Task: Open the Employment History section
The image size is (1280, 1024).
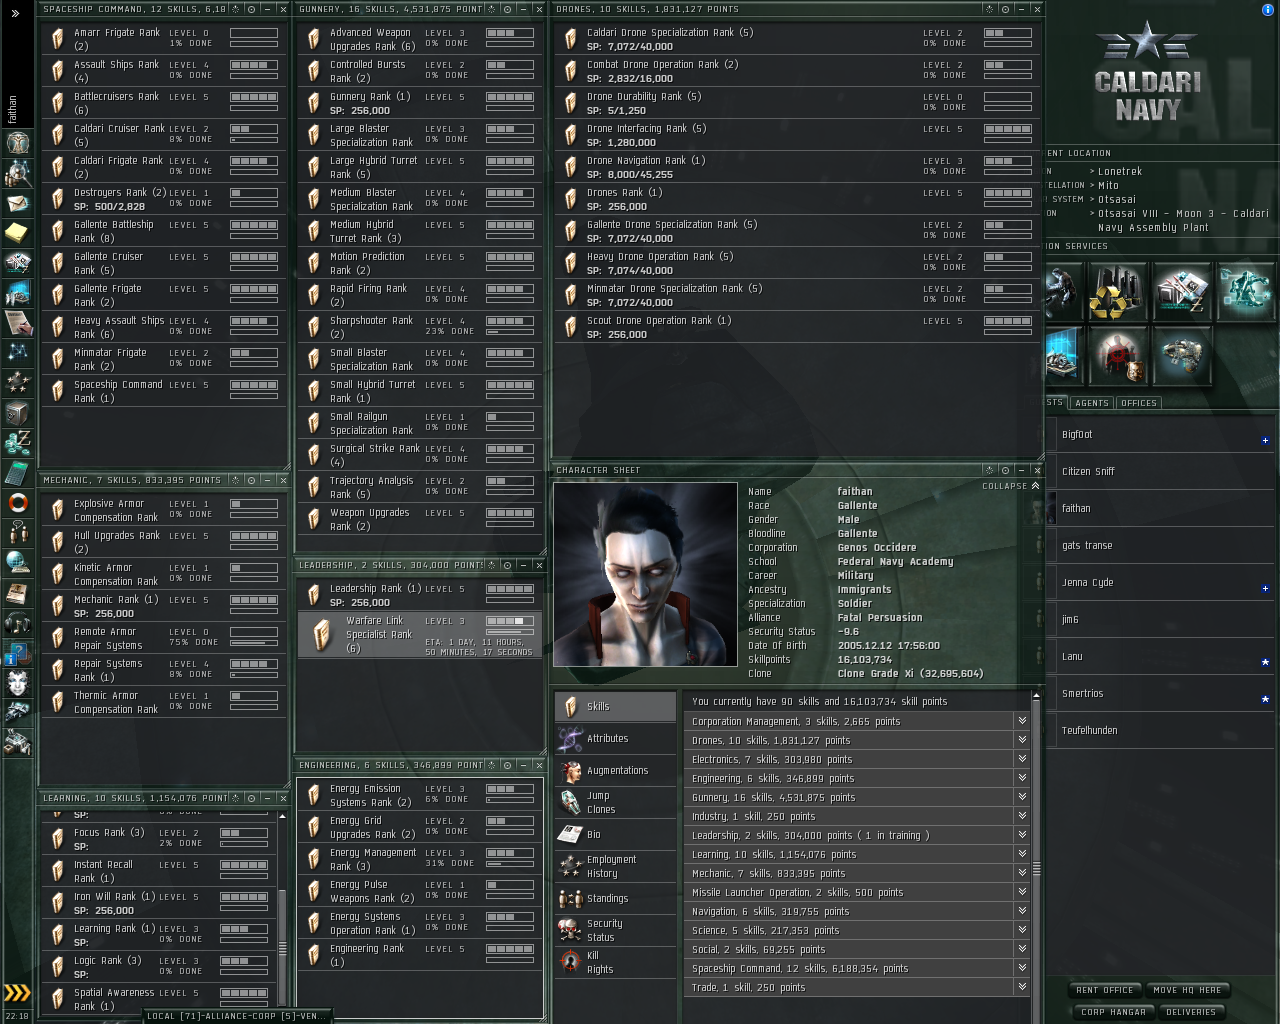Action: click(x=615, y=866)
